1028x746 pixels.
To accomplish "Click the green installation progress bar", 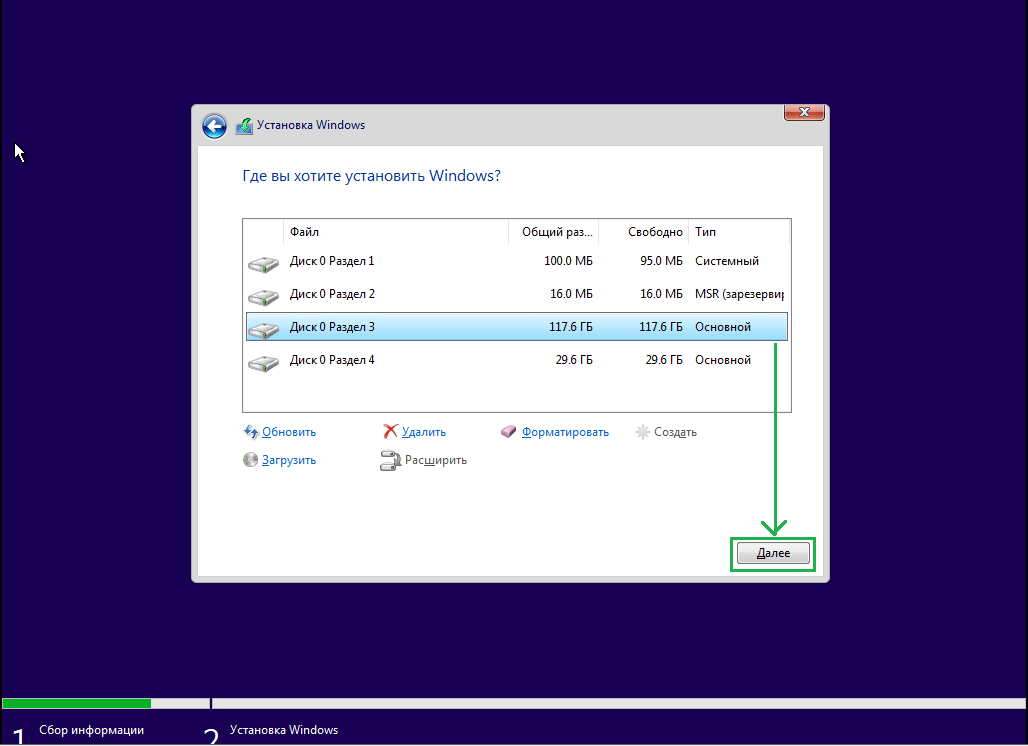I will [x=77, y=703].
